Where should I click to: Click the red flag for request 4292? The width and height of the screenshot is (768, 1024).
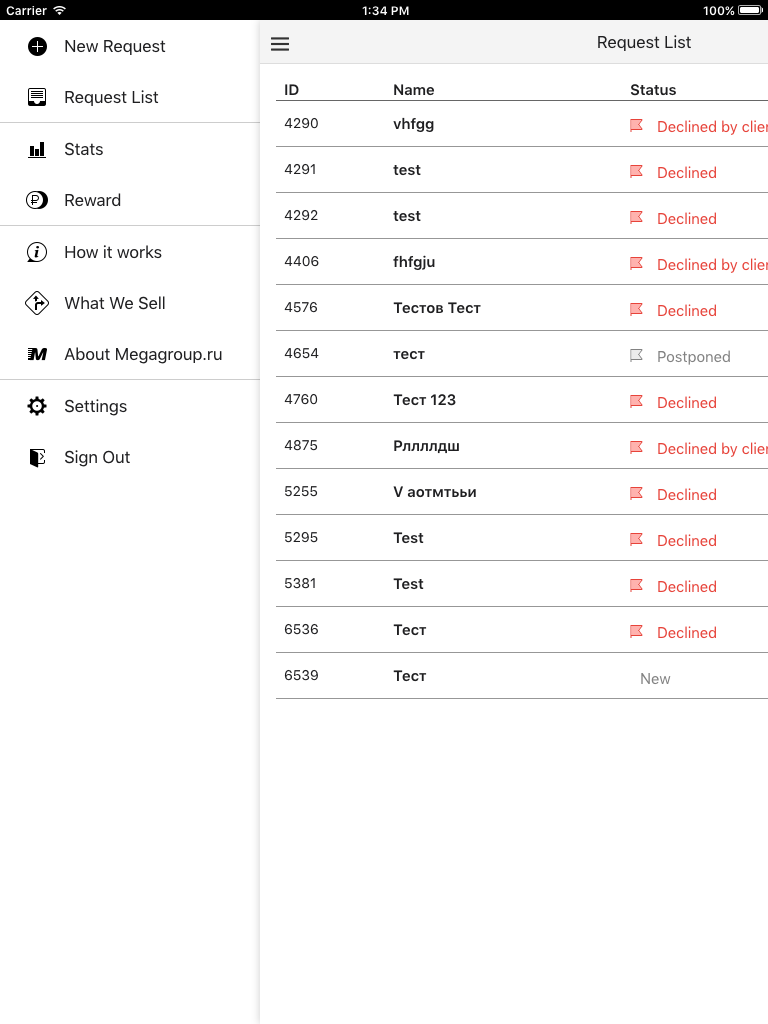click(x=636, y=217)
